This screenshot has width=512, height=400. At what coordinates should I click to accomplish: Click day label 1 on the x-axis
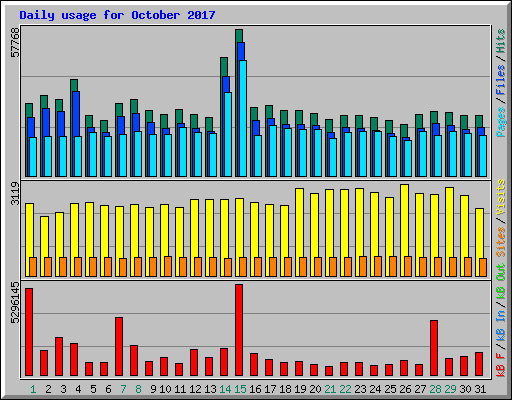pyautogui.click(x=33, y=389)
